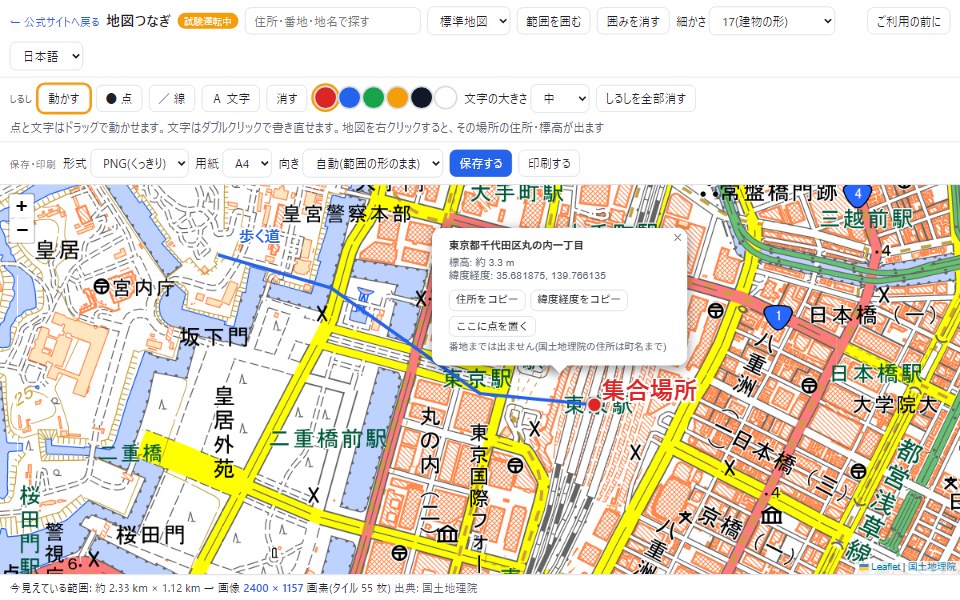Open the 国土地理院 attribution link
The width and height of the screenshot is (960, 600).
(x=931, y=567)
